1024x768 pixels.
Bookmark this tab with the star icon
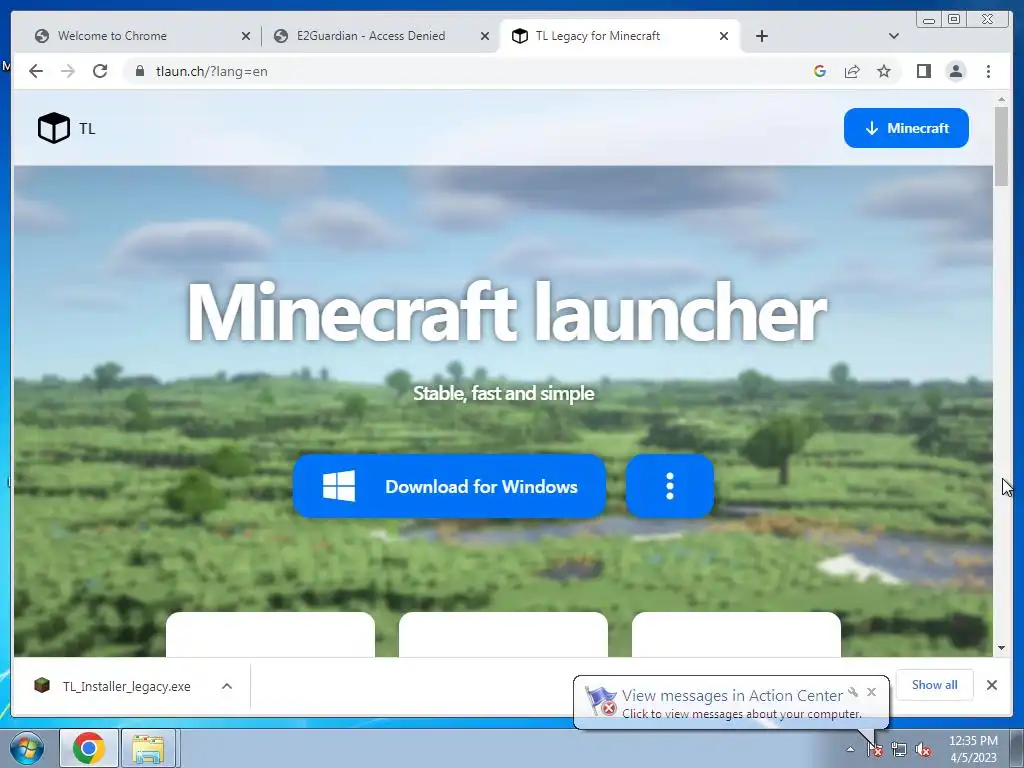pyautogui.click(x=884, y=71)
